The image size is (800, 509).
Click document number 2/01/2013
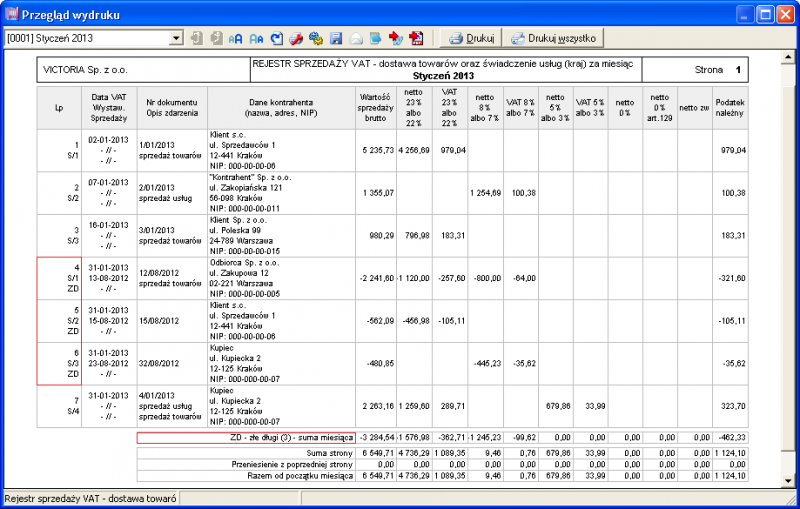point(157,188)
